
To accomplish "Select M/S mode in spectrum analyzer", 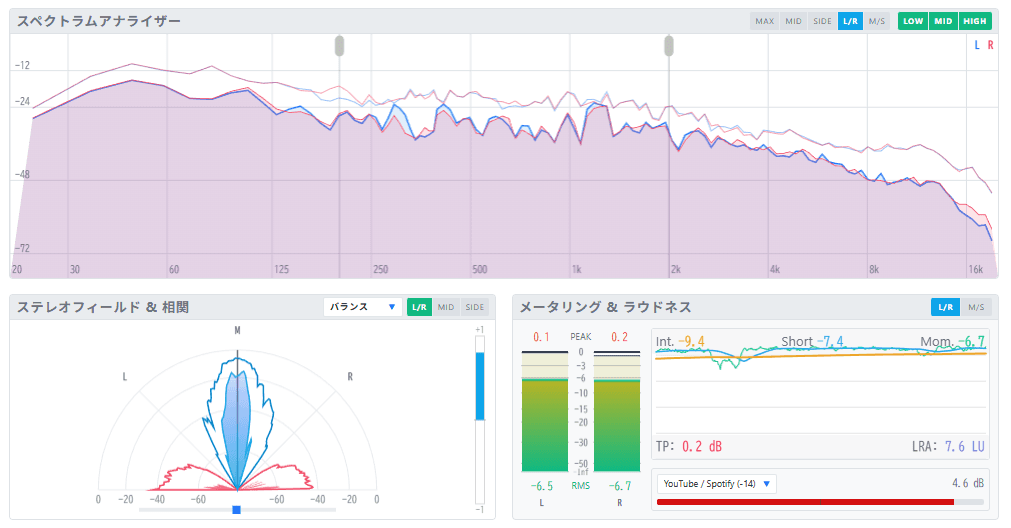I will click(876, 21).
